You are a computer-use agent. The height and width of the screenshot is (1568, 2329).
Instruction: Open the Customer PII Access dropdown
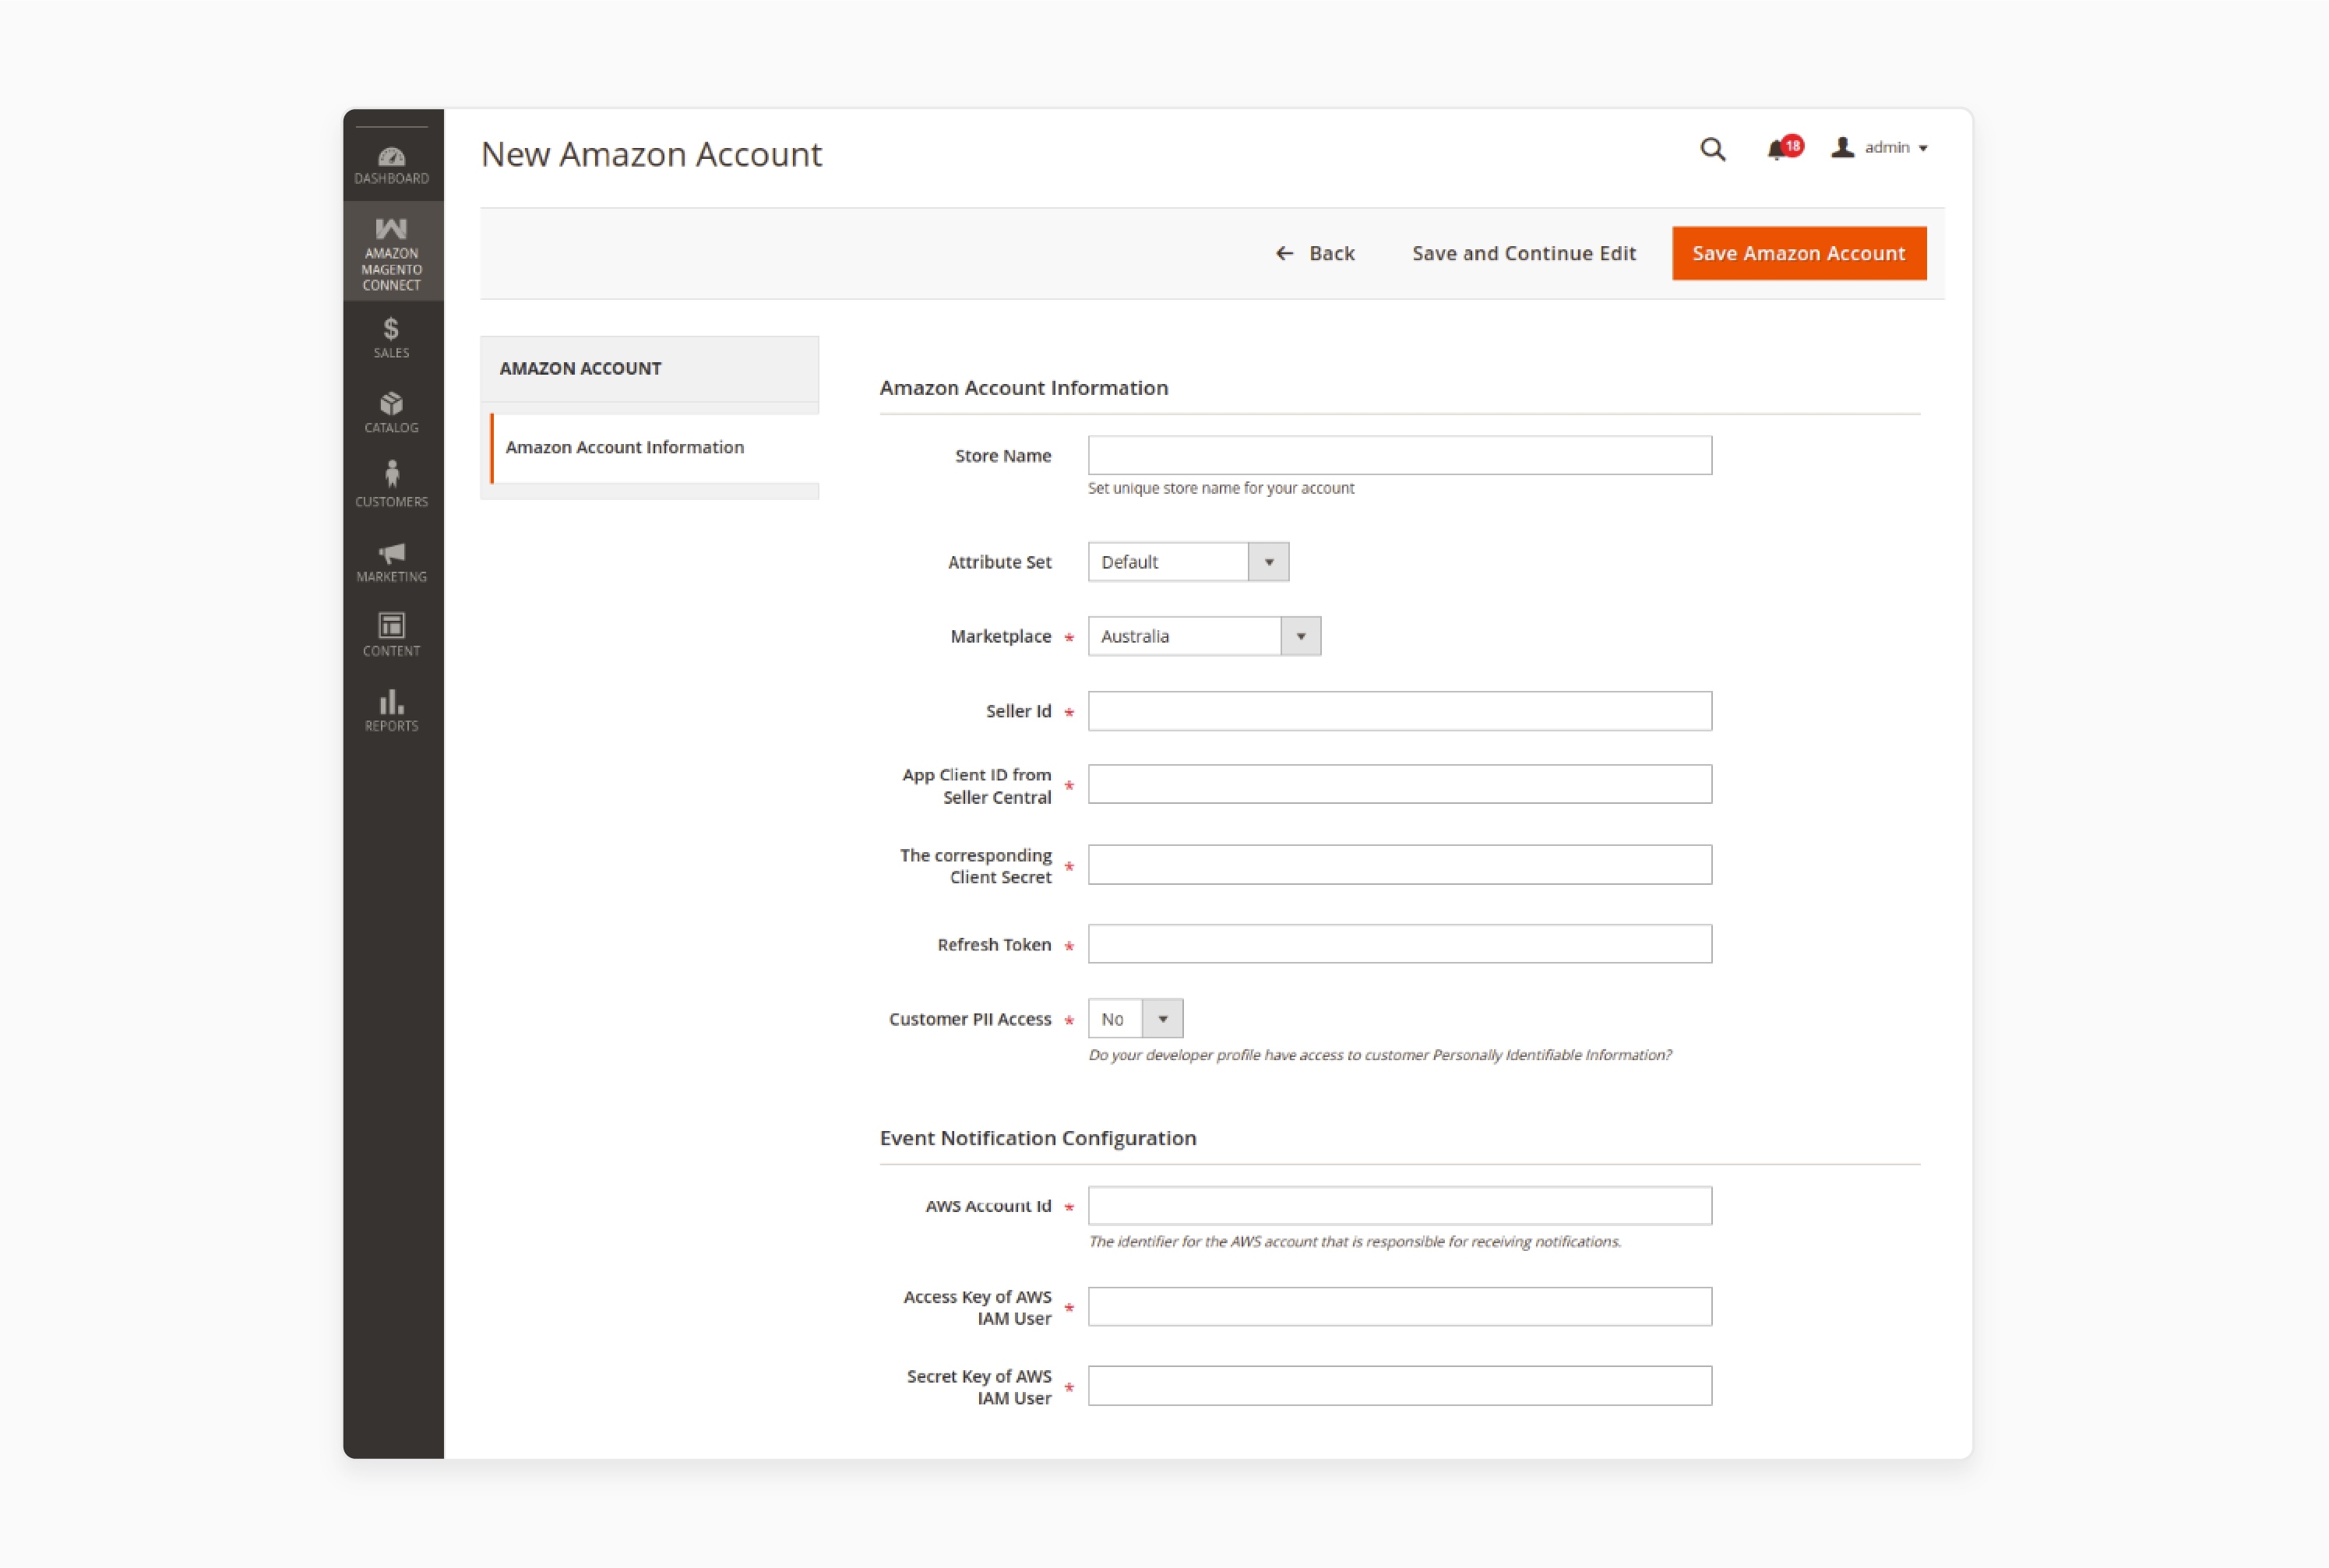click(x=1135, y=1019)
